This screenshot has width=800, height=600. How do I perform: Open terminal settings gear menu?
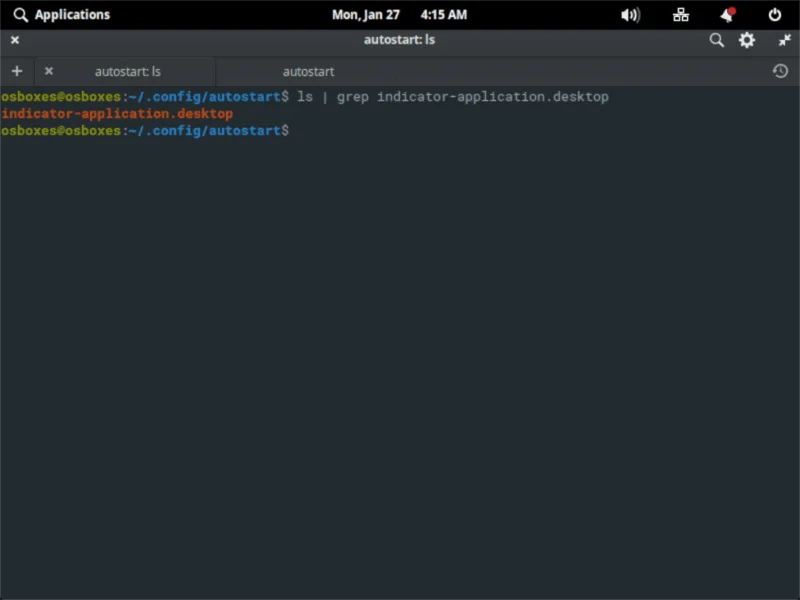(746, 40)
